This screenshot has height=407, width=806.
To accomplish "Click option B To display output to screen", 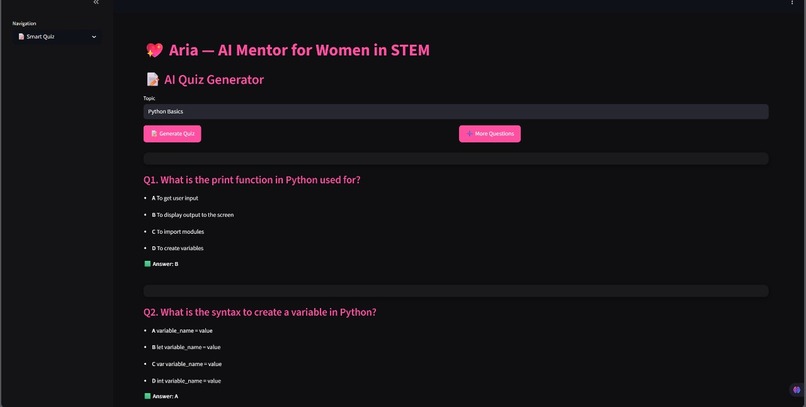I will 193,215.
